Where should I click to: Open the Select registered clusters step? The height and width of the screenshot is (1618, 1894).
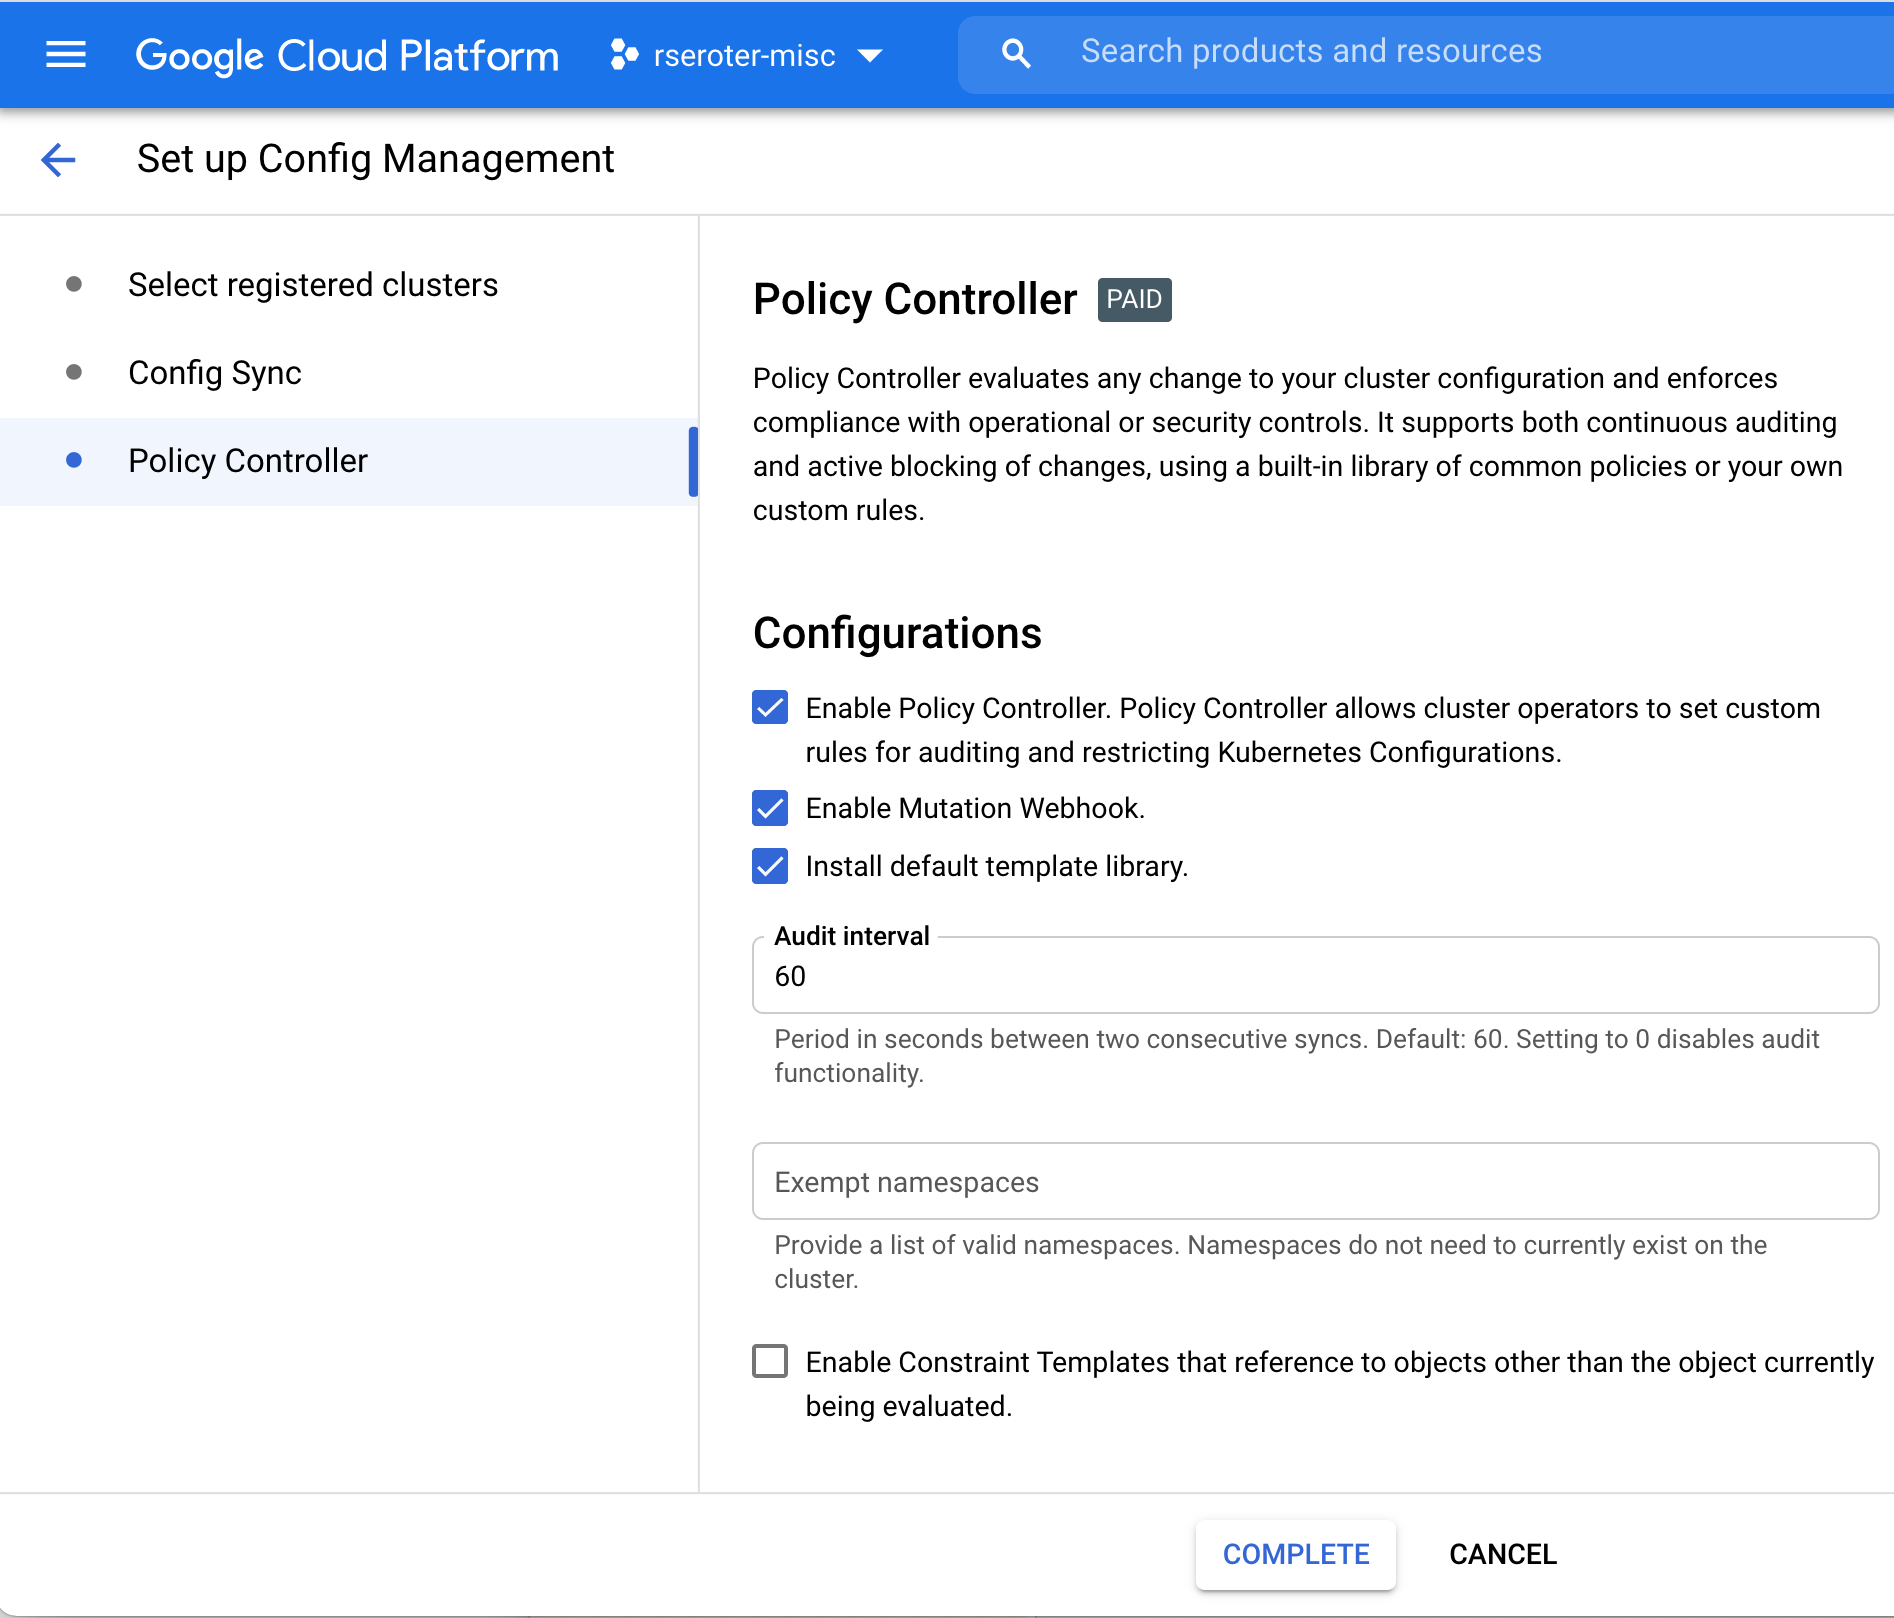coord(313,285)
